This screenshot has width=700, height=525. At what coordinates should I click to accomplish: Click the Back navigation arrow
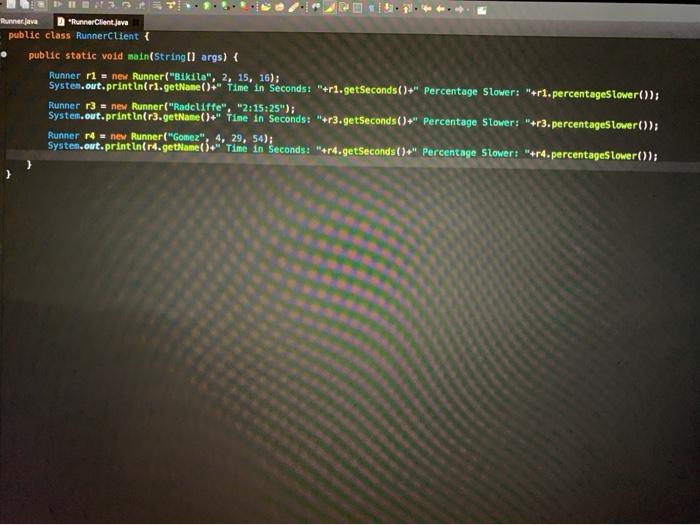[x=440, y=9]
